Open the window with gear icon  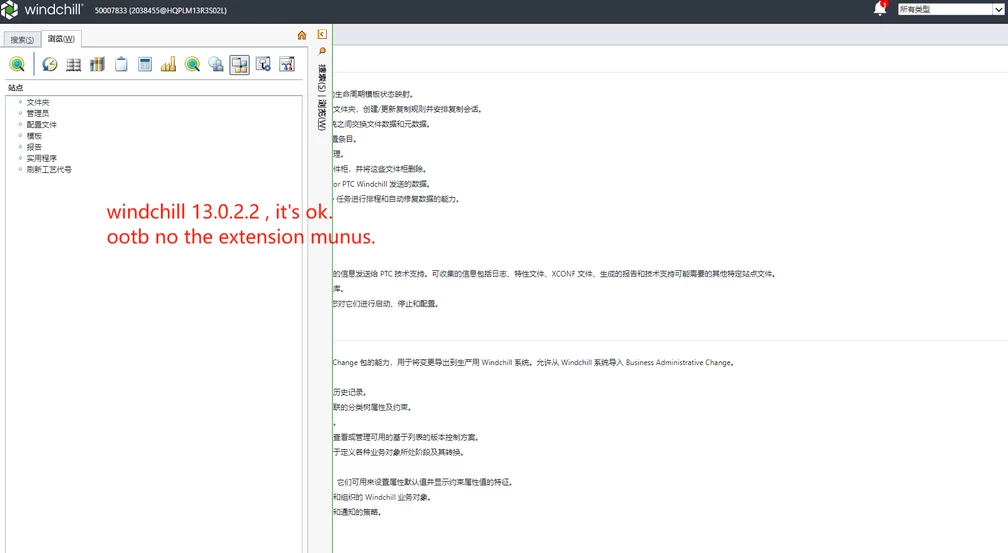[264, 64]
